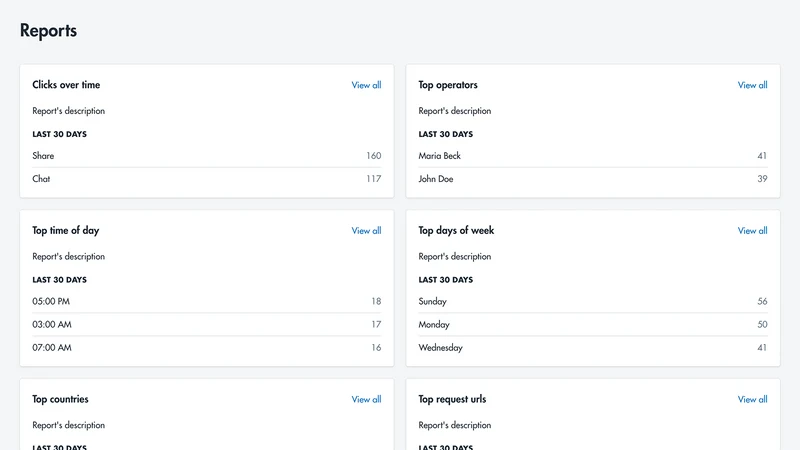
Task: Select the Maria Beck operator row
Action: click(x=593, y=156)
